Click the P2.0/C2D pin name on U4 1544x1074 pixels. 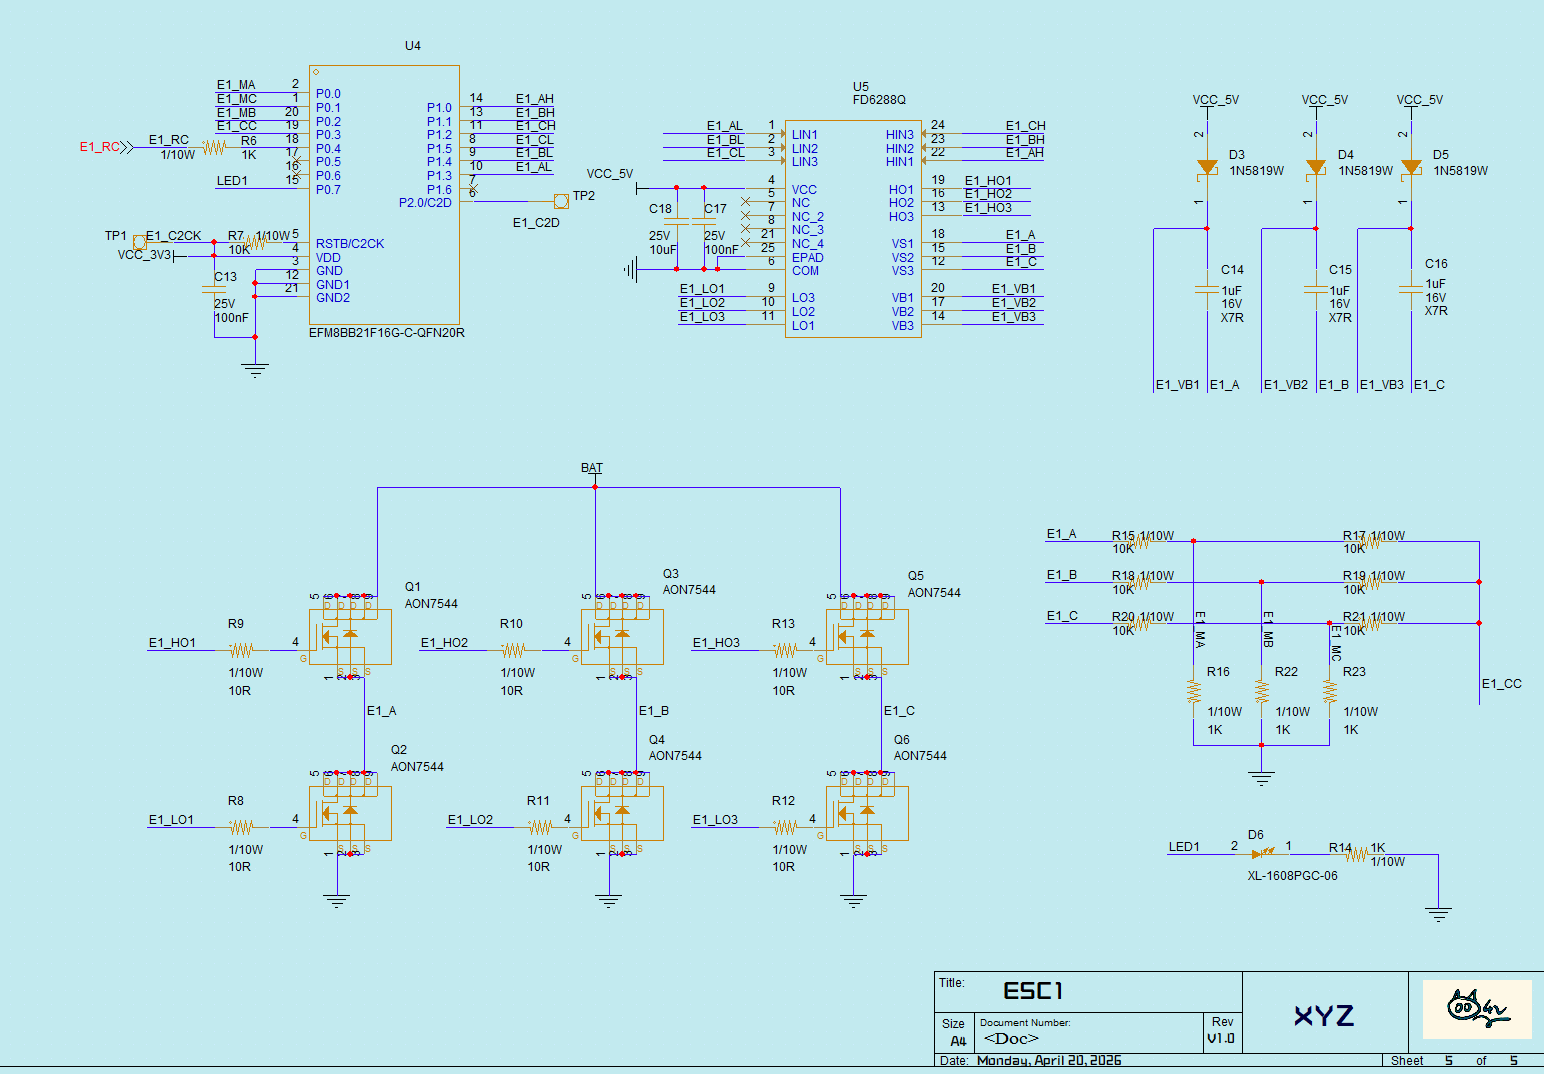425,203
